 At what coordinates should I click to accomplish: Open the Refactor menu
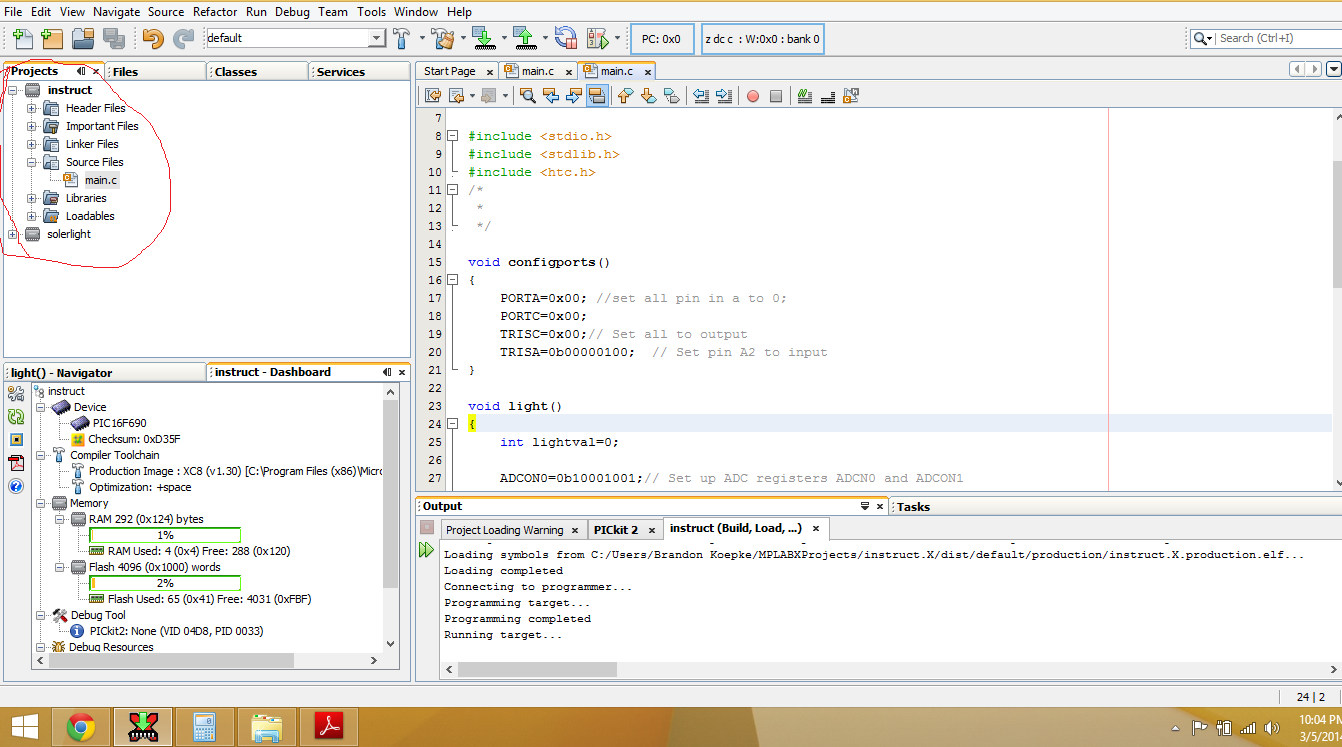click(215, 12)
